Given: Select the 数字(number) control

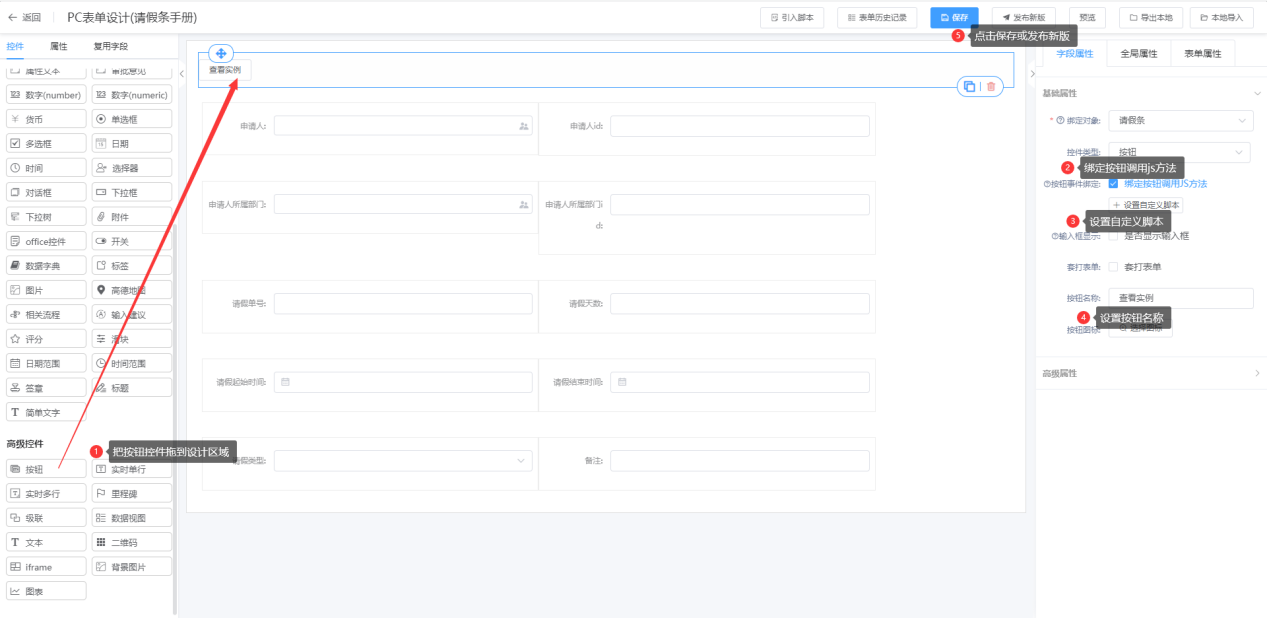Looking at the screenshot, I should click(x=46, y=94).
